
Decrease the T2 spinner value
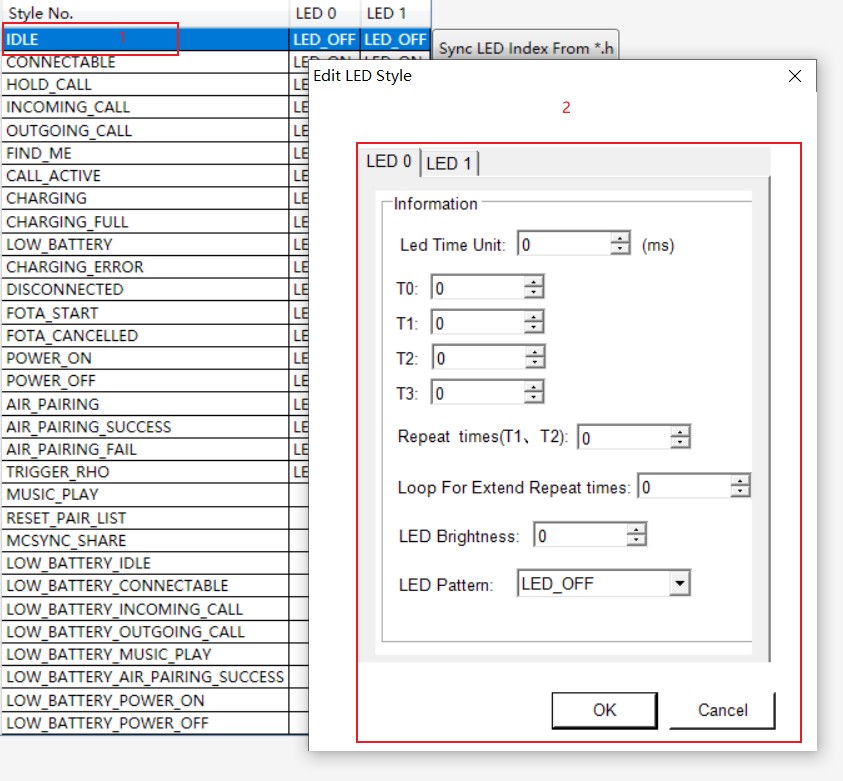tap(534, 363)
